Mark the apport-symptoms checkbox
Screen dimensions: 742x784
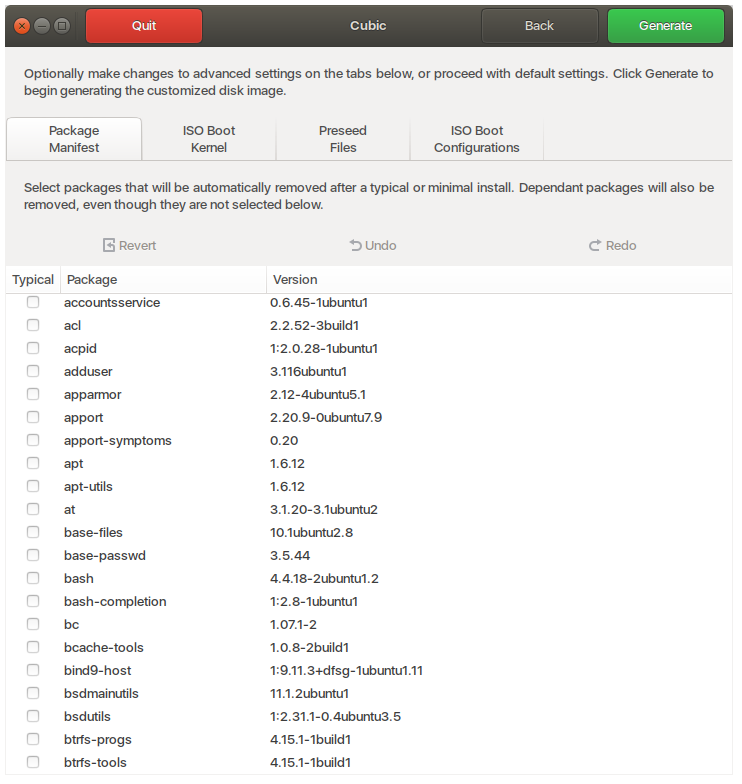point(33,440)
